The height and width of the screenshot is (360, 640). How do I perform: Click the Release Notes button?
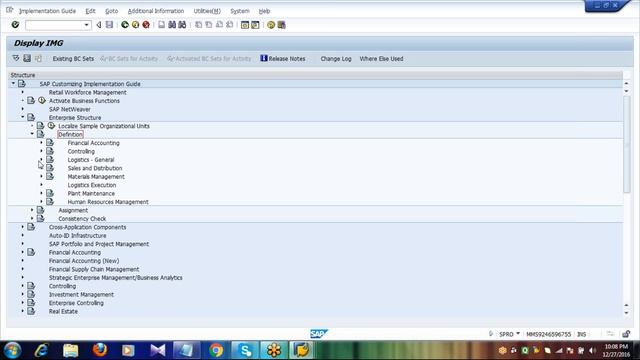pos(283,59)
